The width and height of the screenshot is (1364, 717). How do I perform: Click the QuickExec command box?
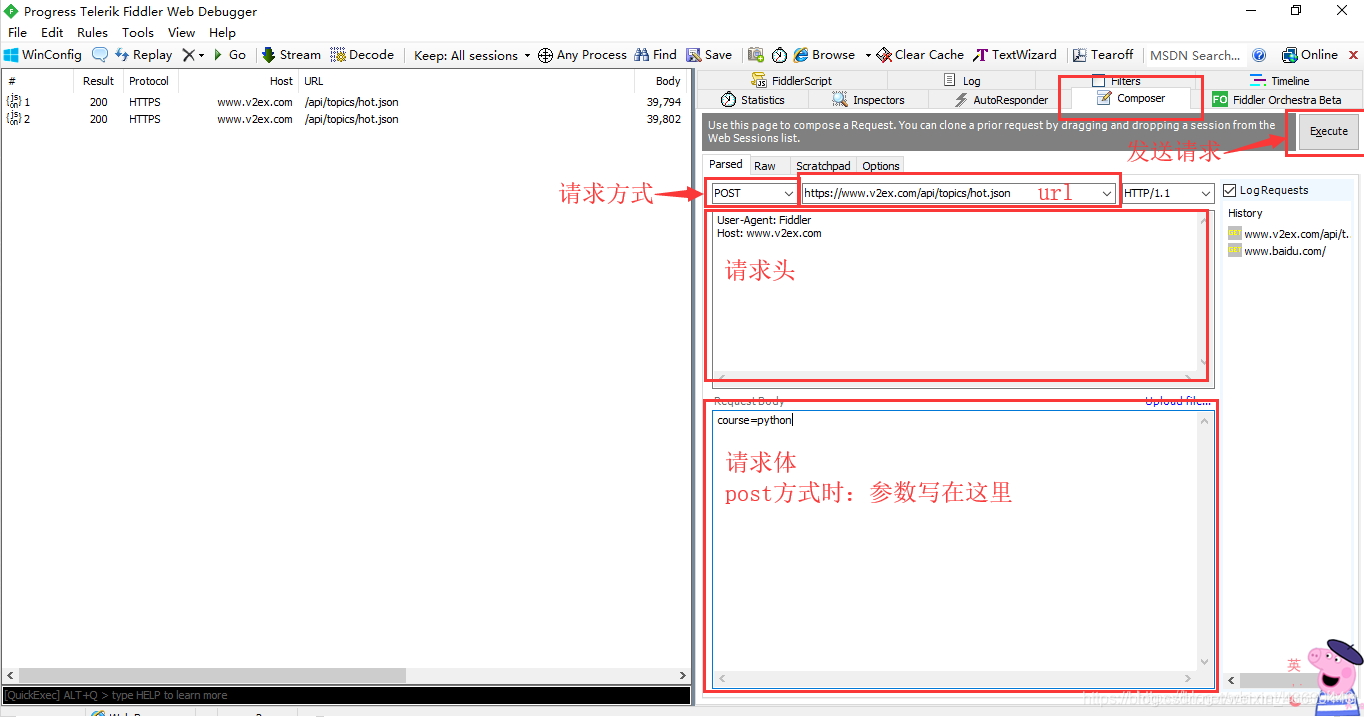pos(345,695)
